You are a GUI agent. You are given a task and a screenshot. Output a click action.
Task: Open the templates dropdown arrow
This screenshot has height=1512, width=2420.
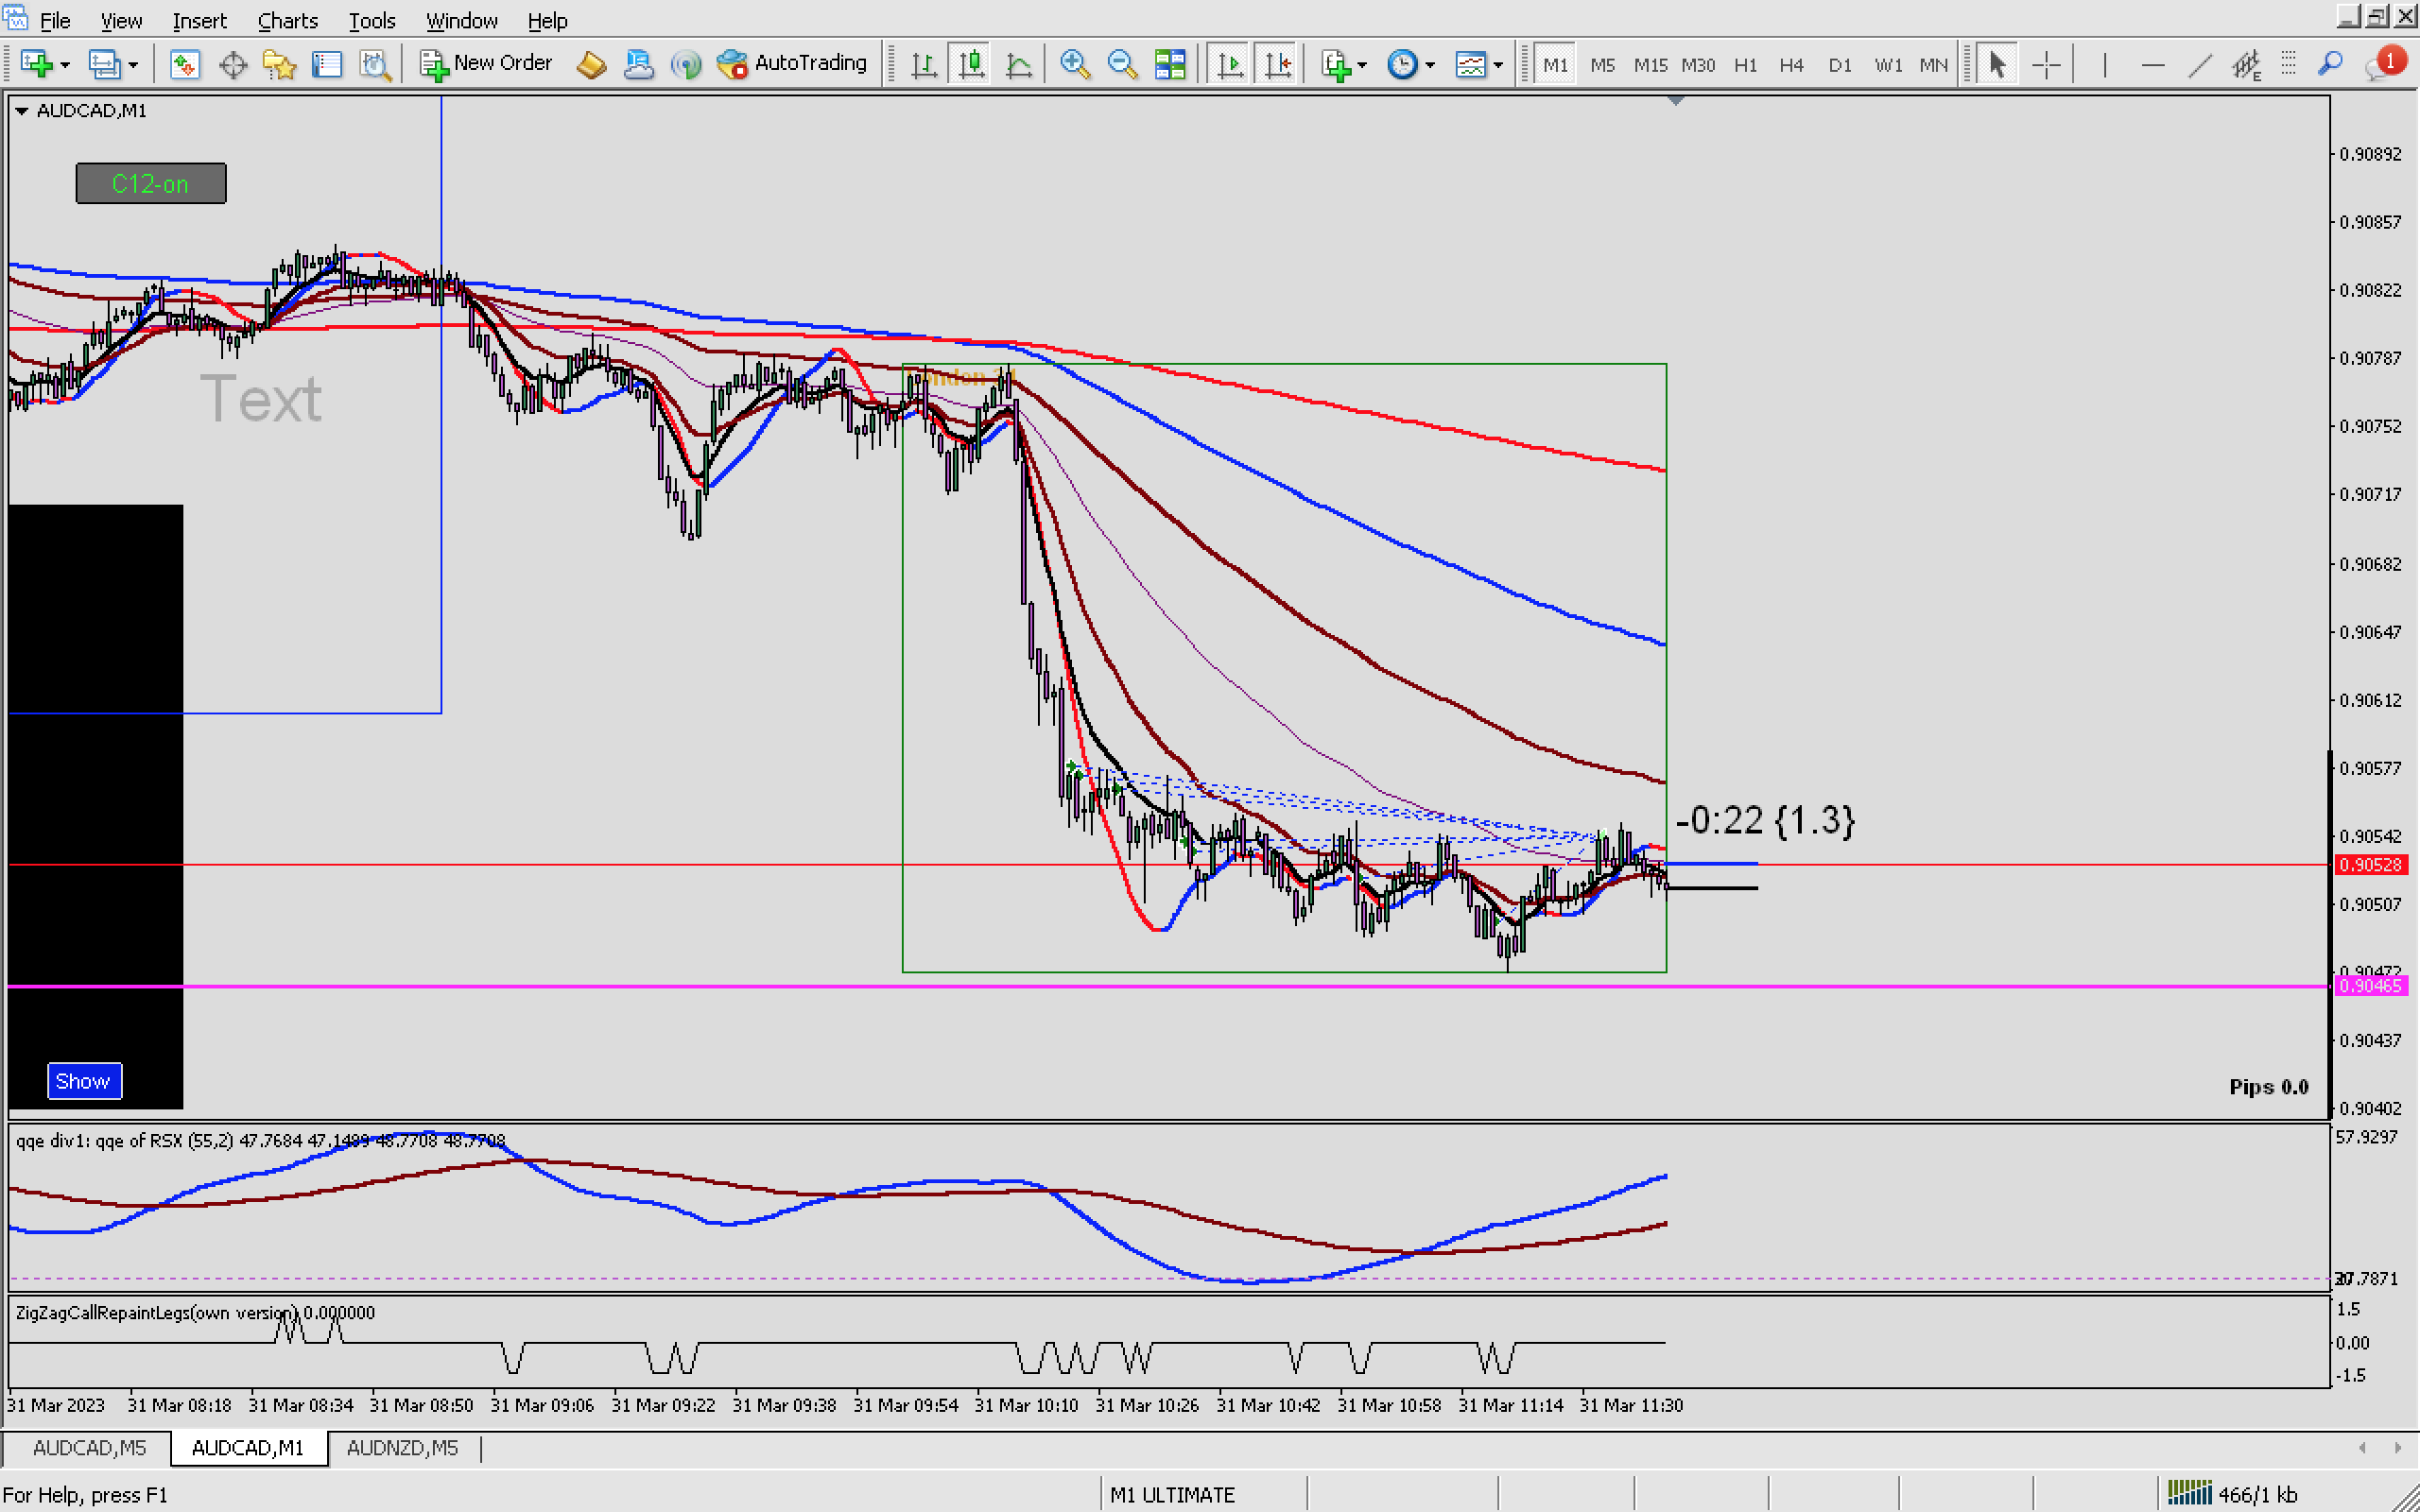pos(1498,65)
